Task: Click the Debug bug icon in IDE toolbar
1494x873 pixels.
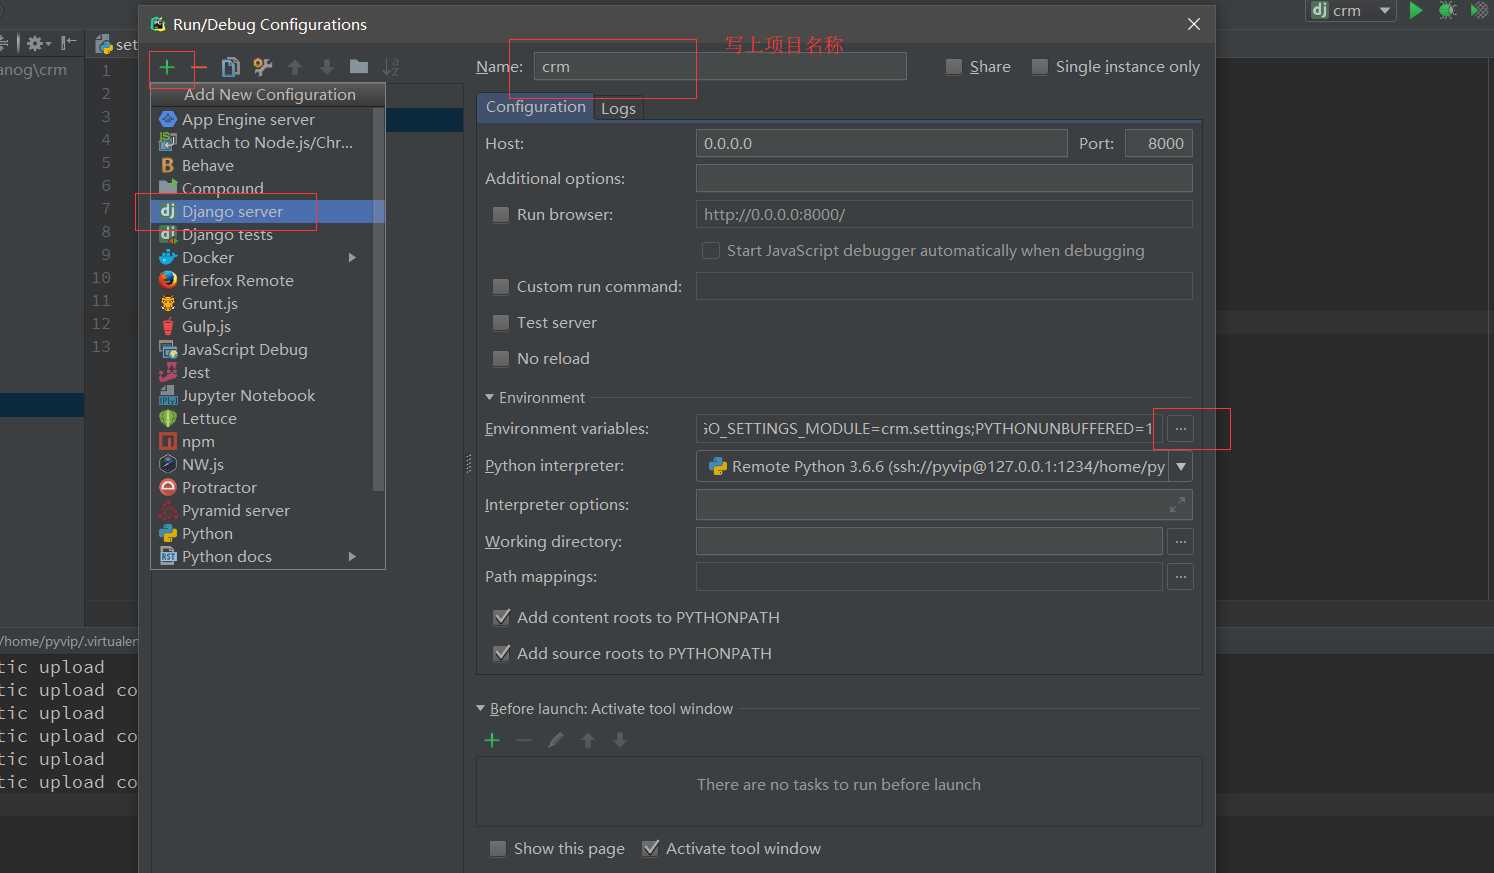Action: [1447, 10]
